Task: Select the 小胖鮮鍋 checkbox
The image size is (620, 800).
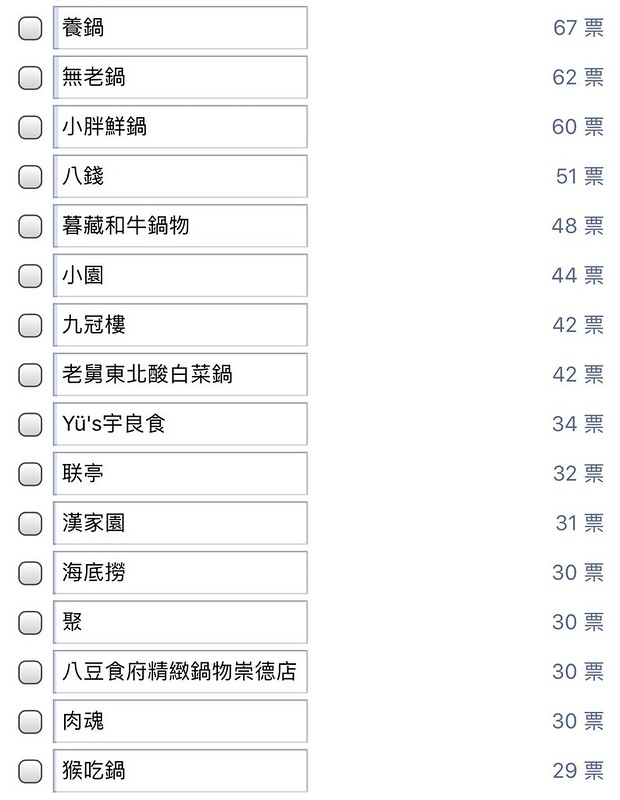Action: coord(30,128)
